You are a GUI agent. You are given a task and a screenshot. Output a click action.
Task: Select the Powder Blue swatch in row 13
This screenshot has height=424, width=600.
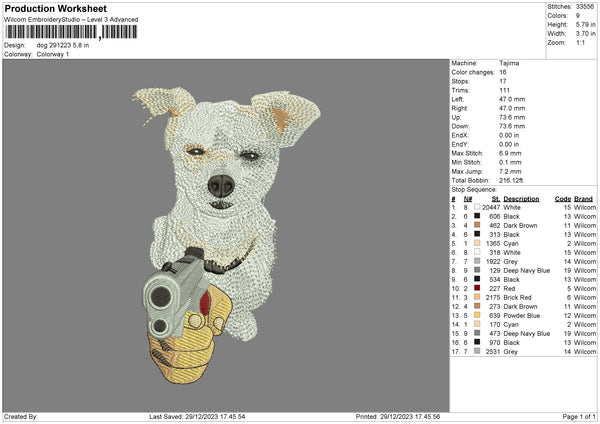point(477,315)
